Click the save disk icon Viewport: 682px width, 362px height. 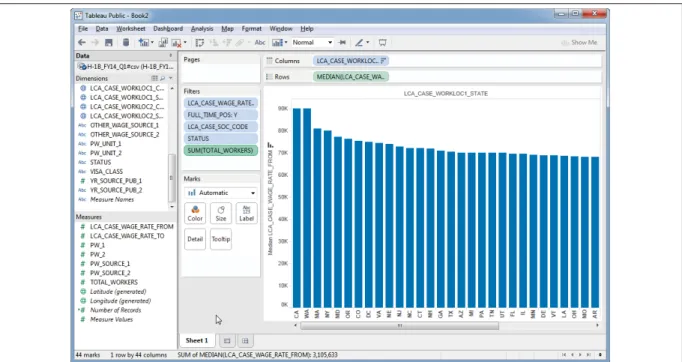coord(109,42)
